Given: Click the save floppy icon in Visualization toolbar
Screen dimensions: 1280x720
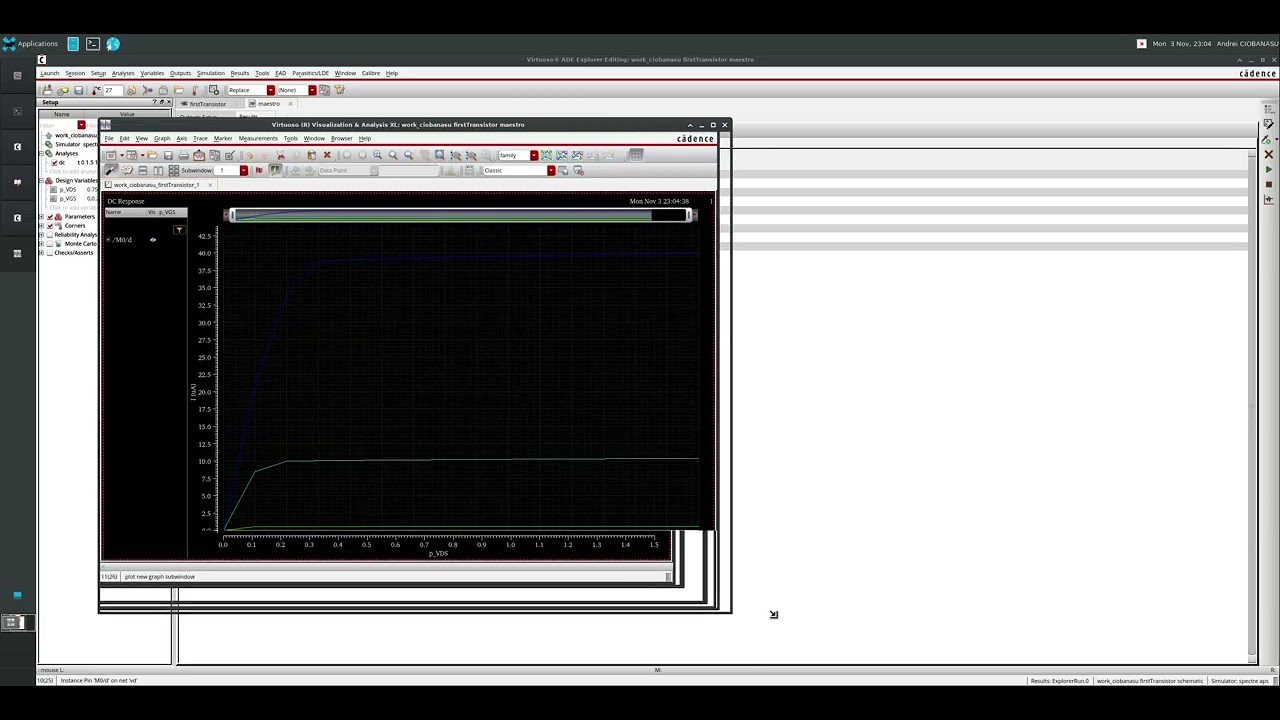Looking at the screenshot, I should (168, 155).
